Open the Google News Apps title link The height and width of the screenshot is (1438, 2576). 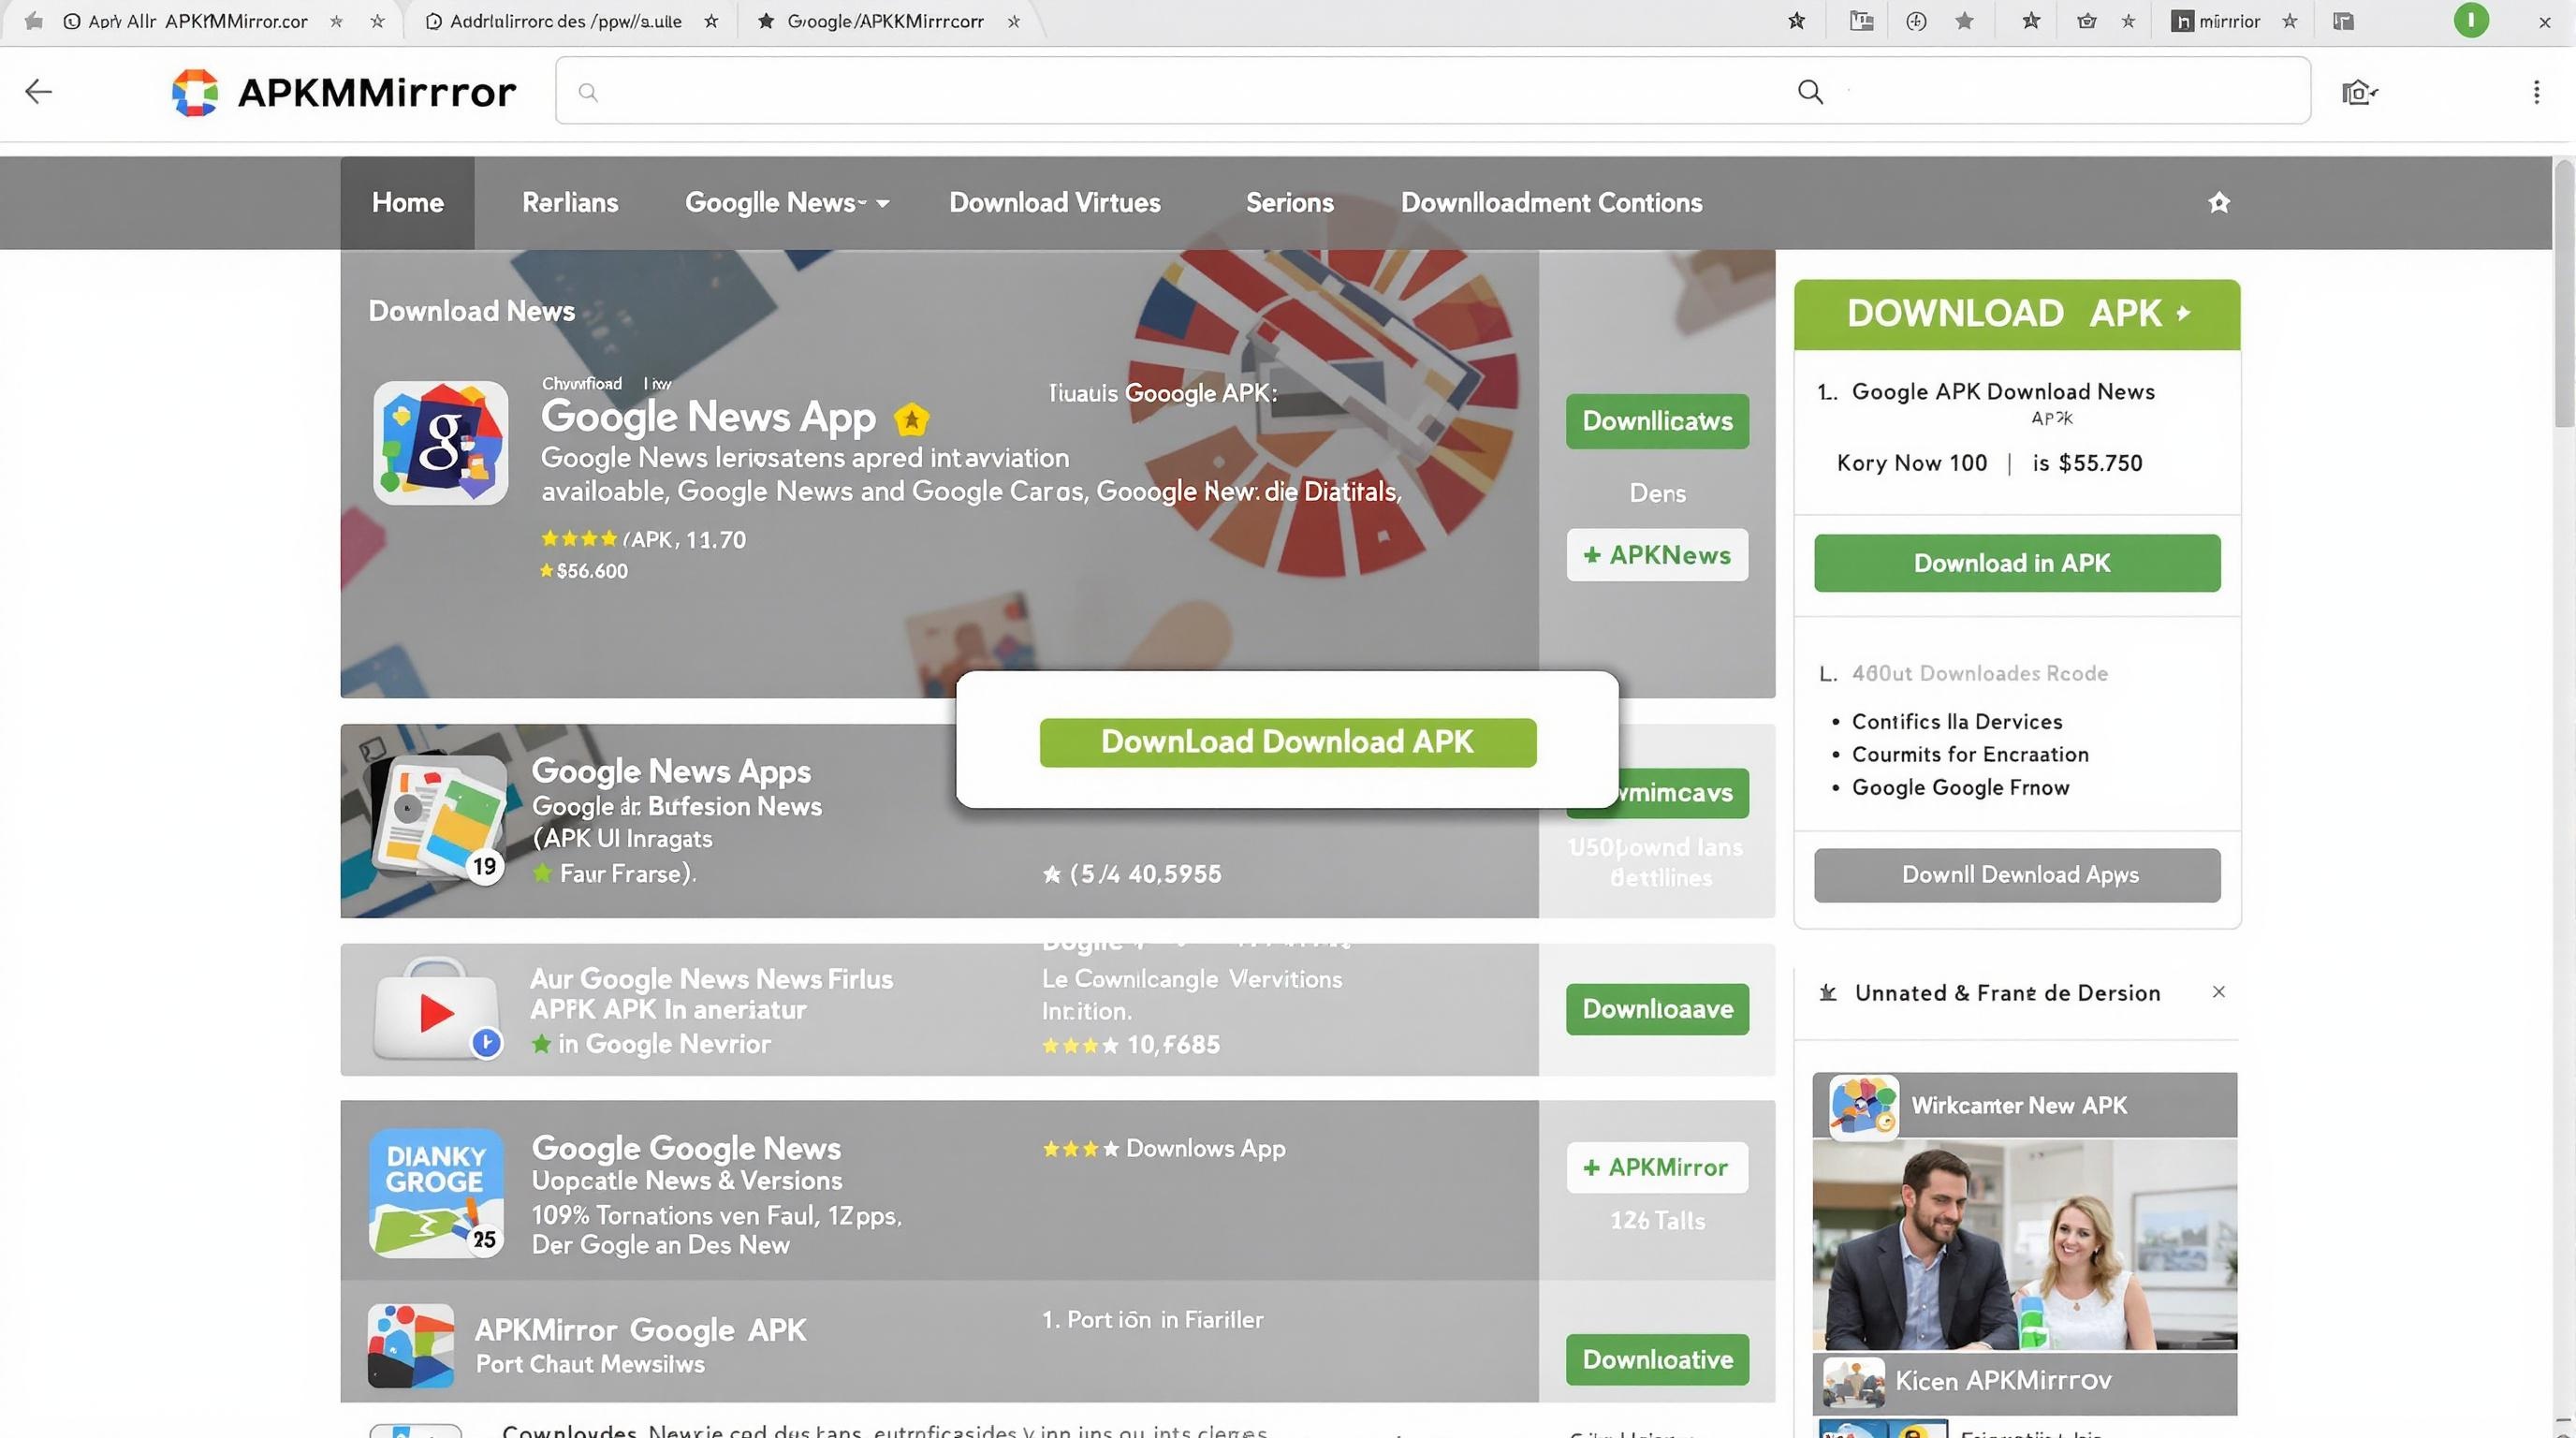671,771
